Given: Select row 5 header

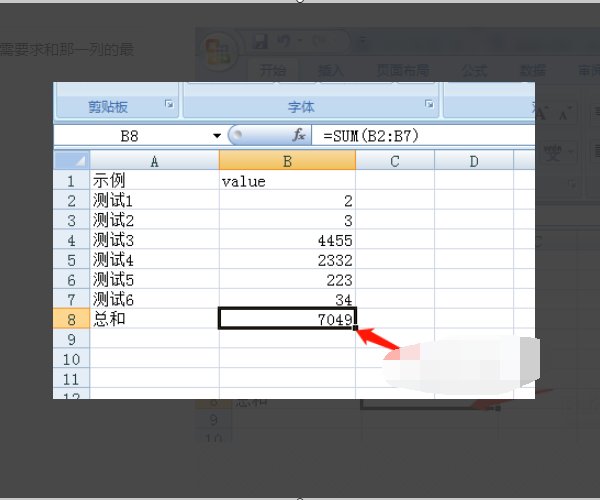Looking at the screenshot, I should pos(71,260).
